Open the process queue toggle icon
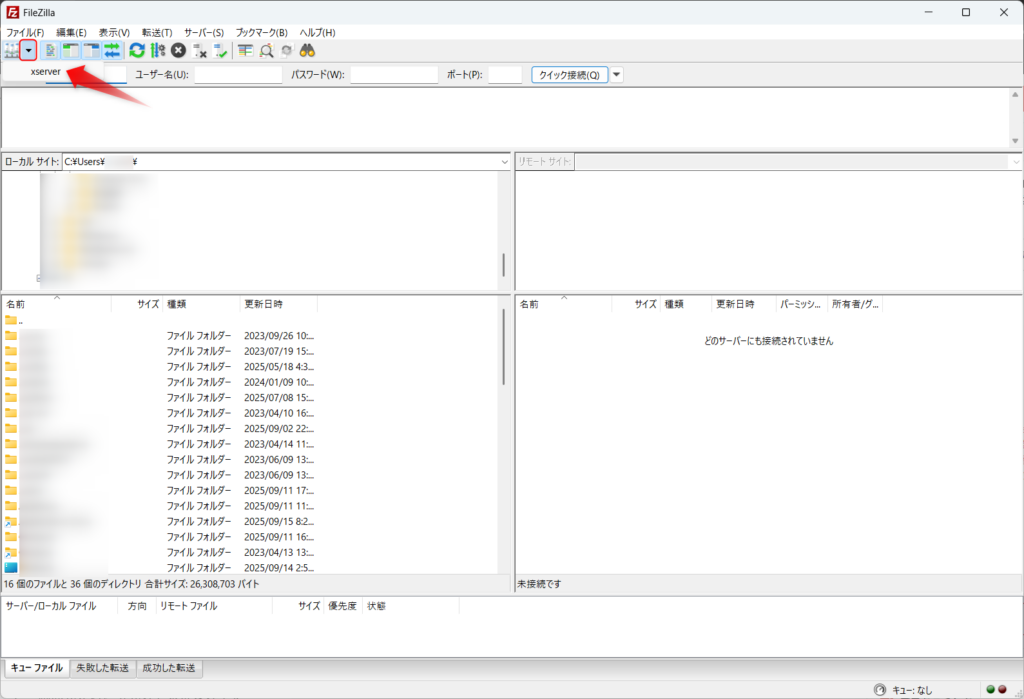This screenshot has height=699, width=1024. 157,50
